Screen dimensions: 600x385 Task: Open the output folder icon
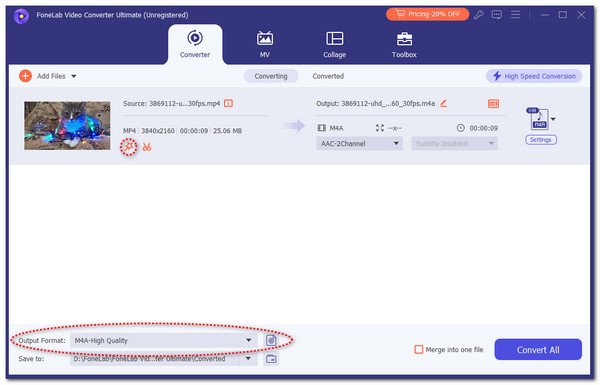271,359
